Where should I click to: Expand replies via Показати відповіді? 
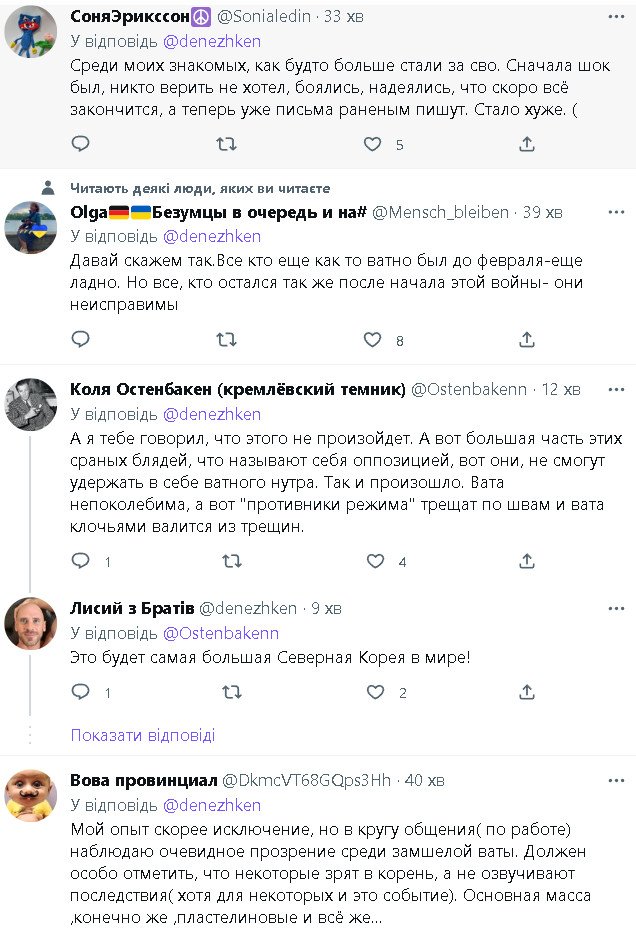point(142,735)
